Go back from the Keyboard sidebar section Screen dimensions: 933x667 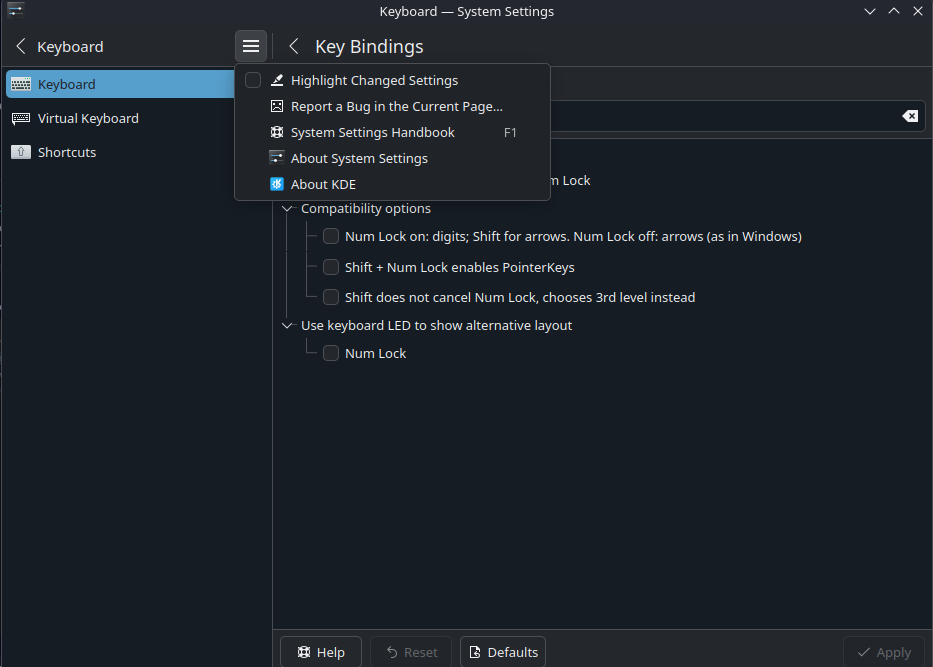pyautogui.click(x=21, y=46)
